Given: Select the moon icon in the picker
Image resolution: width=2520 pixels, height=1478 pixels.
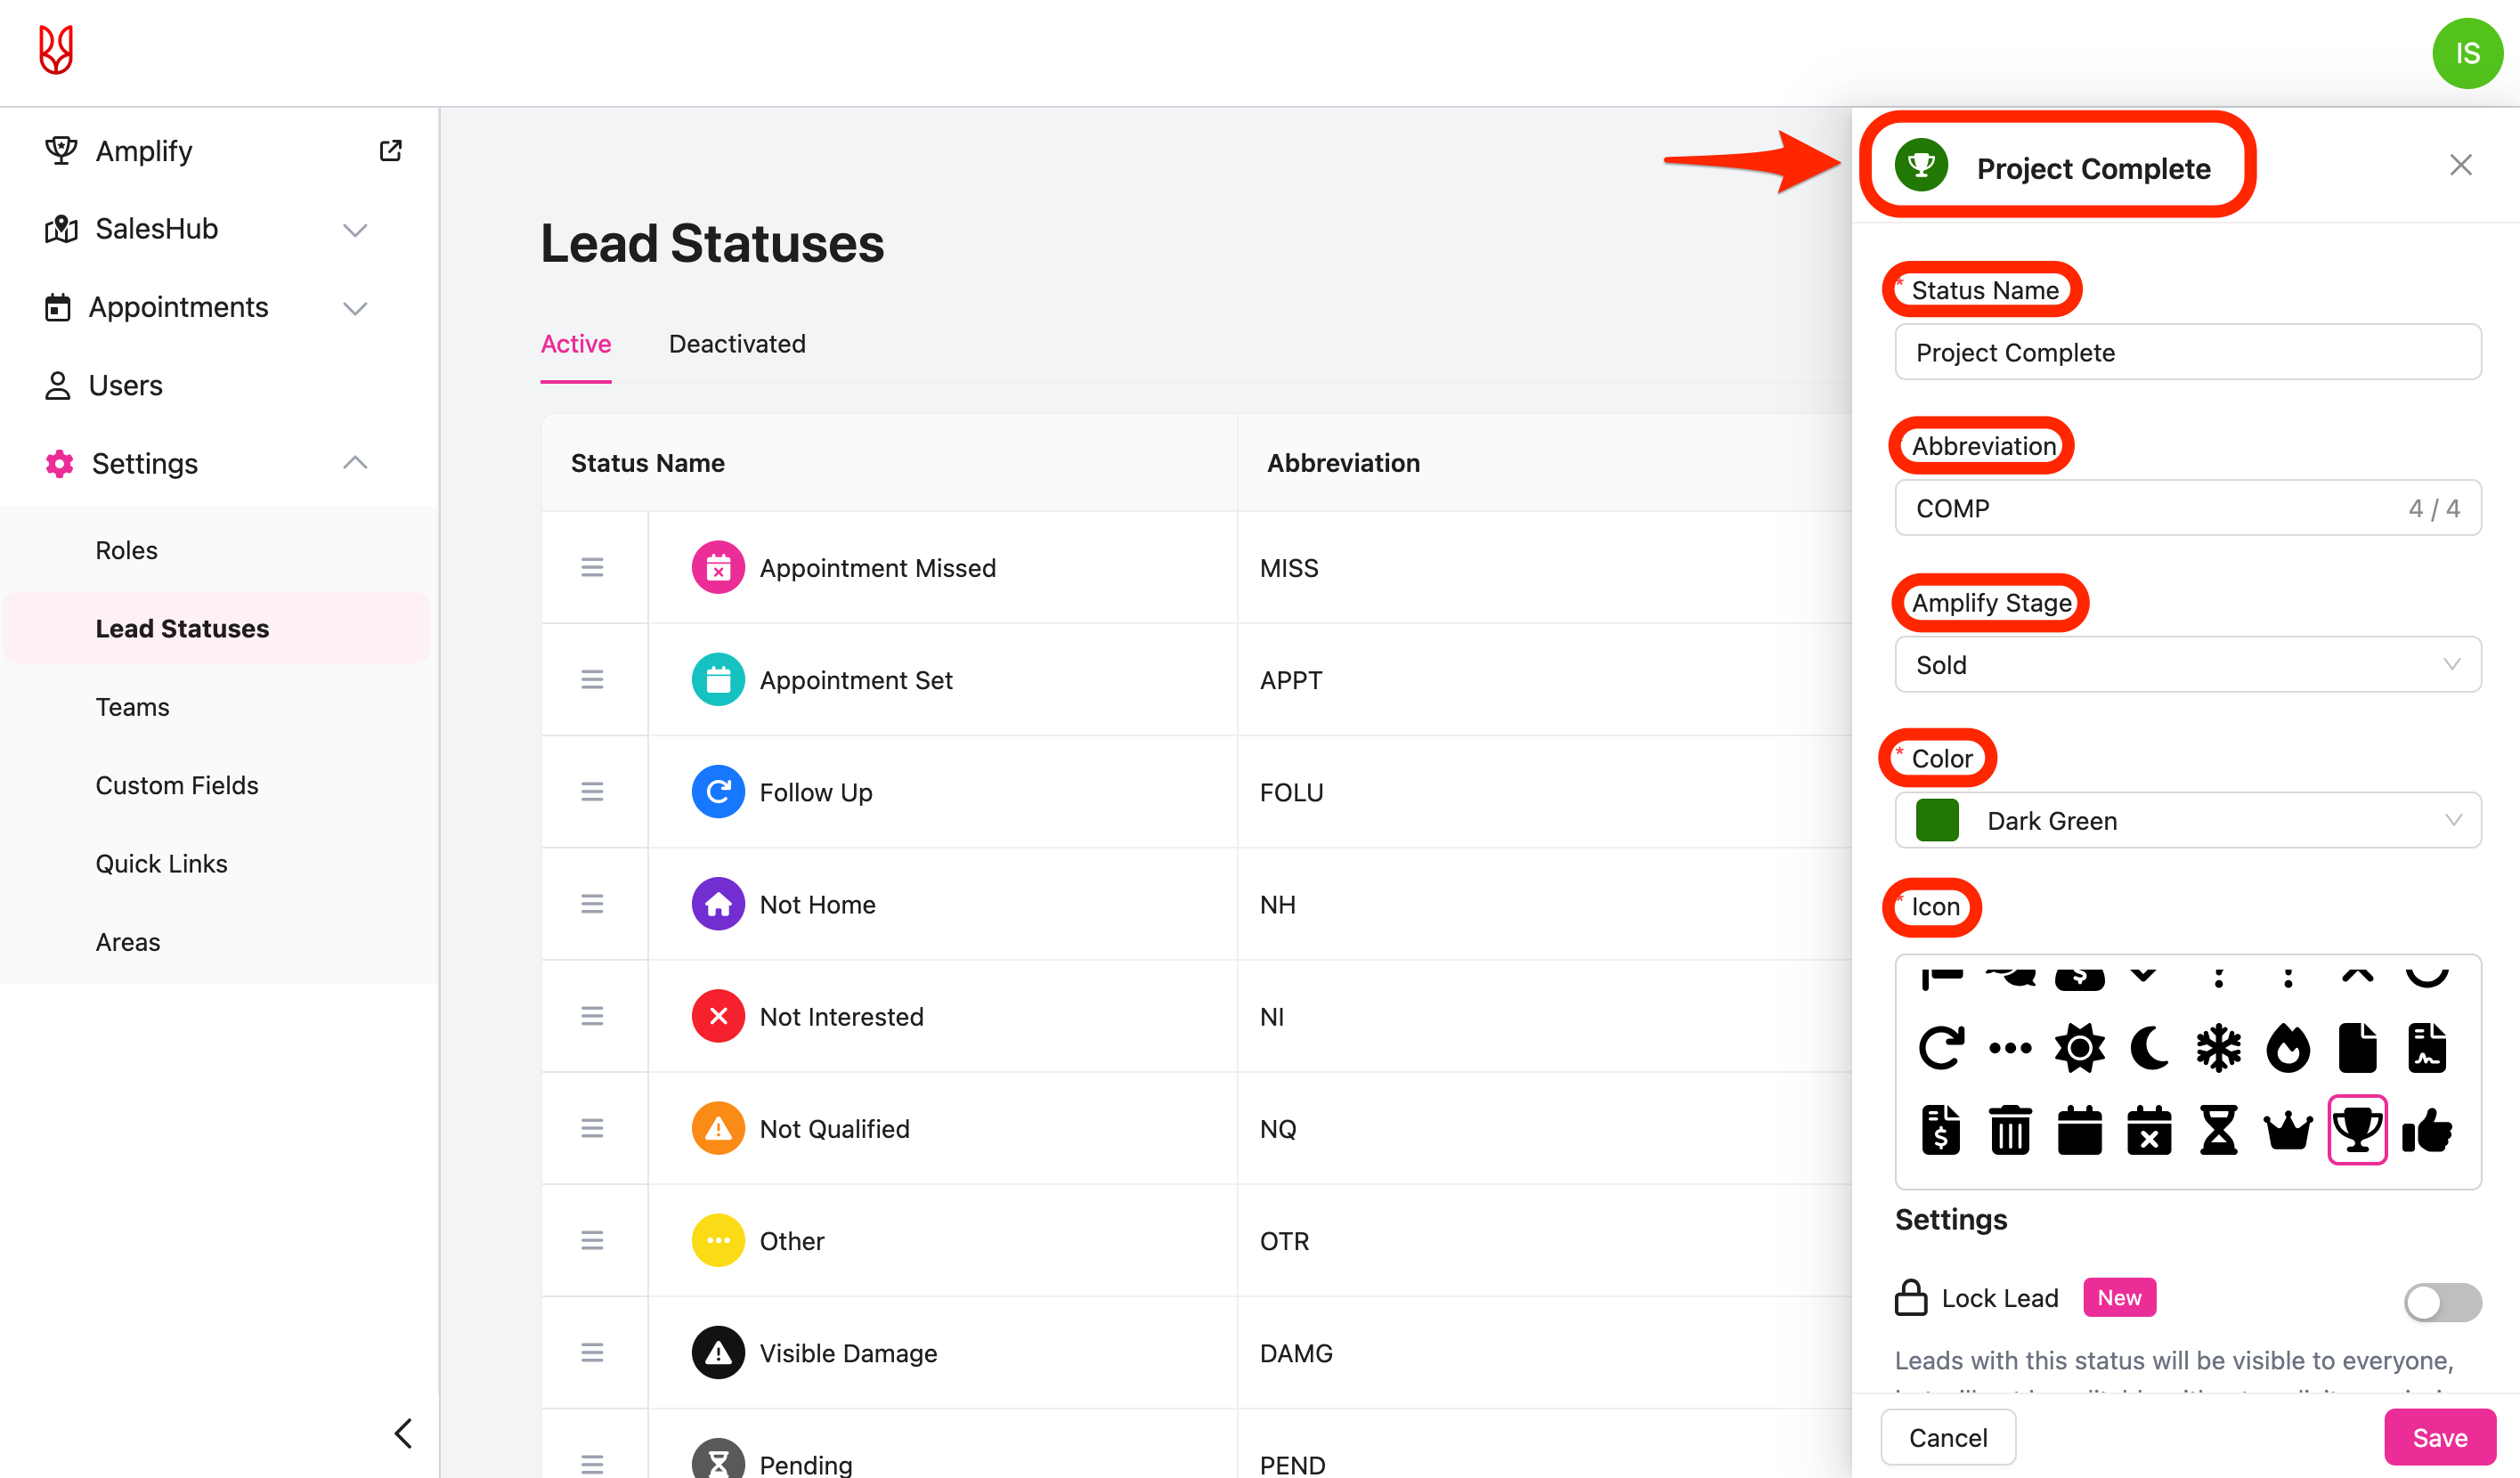Looking at the screenshot, I should pyautogui.click(x=2149, y=1048).
